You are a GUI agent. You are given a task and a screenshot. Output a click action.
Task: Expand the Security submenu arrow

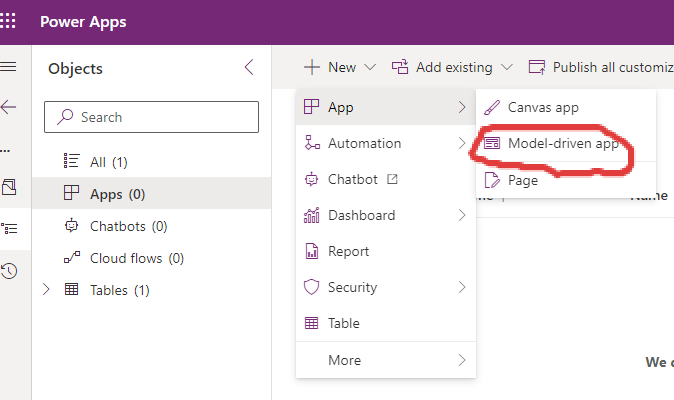(x=461, y=287)
